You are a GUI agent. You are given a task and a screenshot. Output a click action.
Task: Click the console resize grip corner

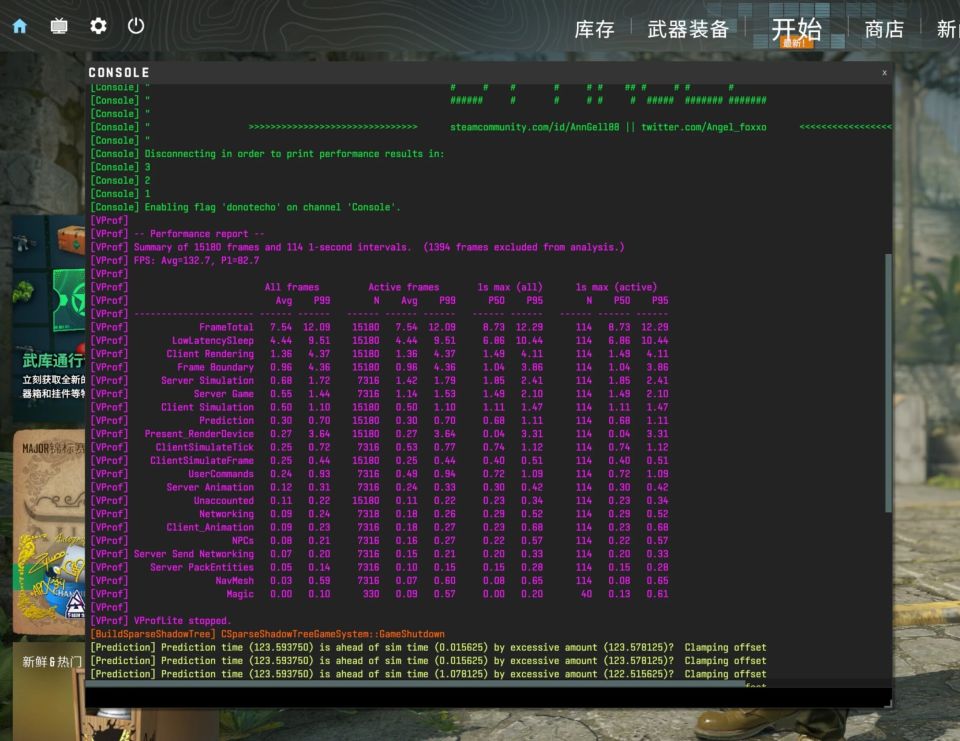888,704
